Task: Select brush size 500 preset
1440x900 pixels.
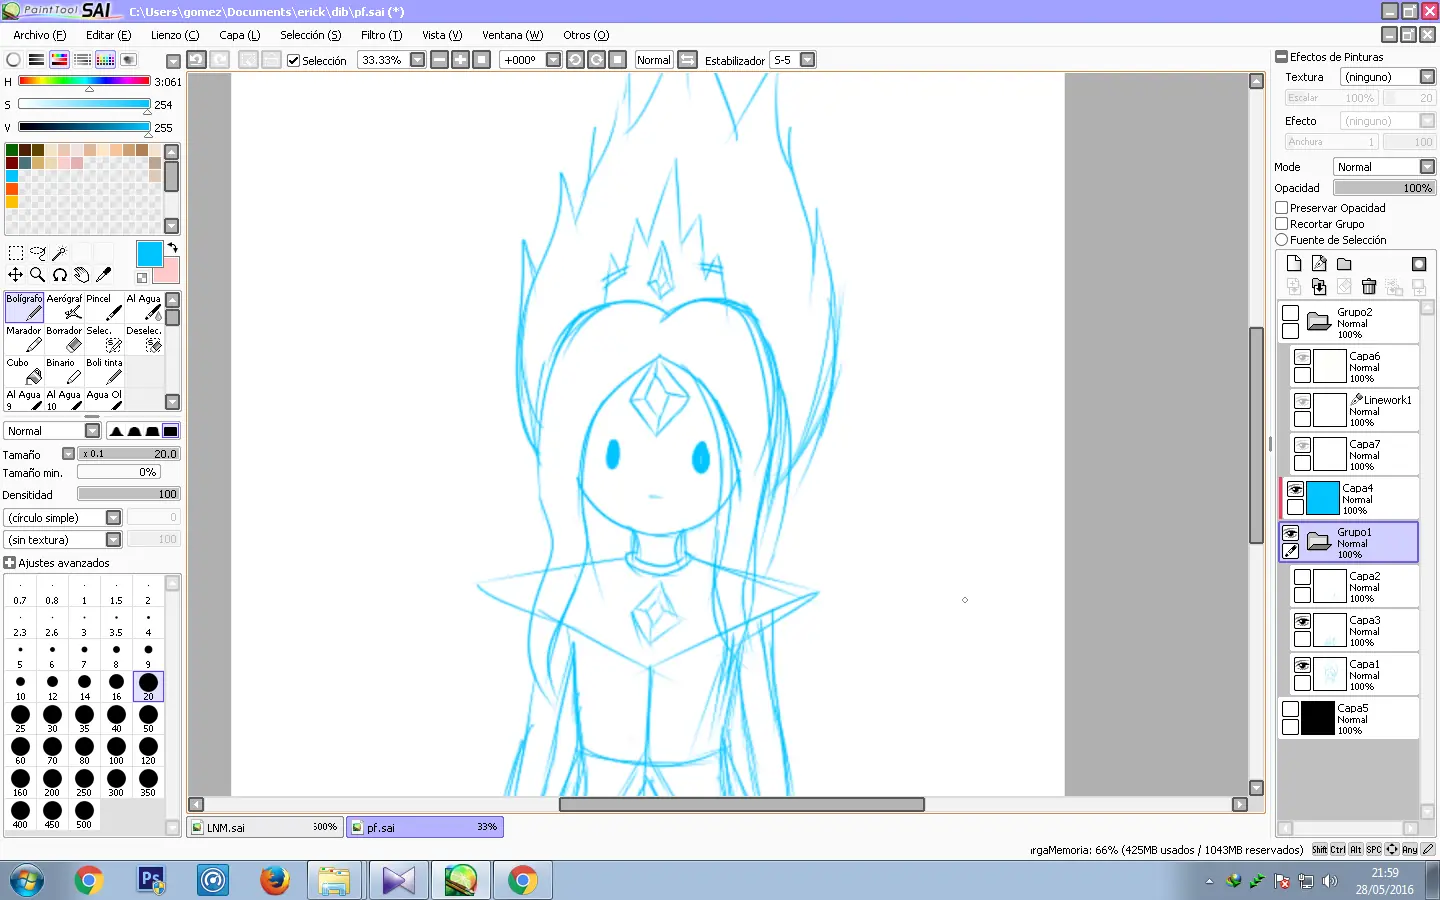Action: (84, 813)
